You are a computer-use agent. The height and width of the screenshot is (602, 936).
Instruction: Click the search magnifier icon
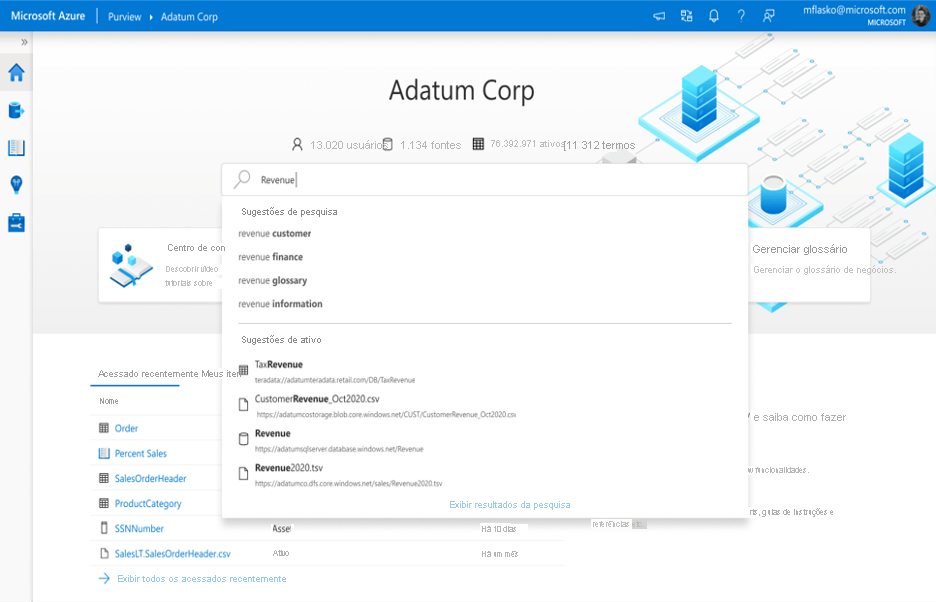[x=242, y=179]
